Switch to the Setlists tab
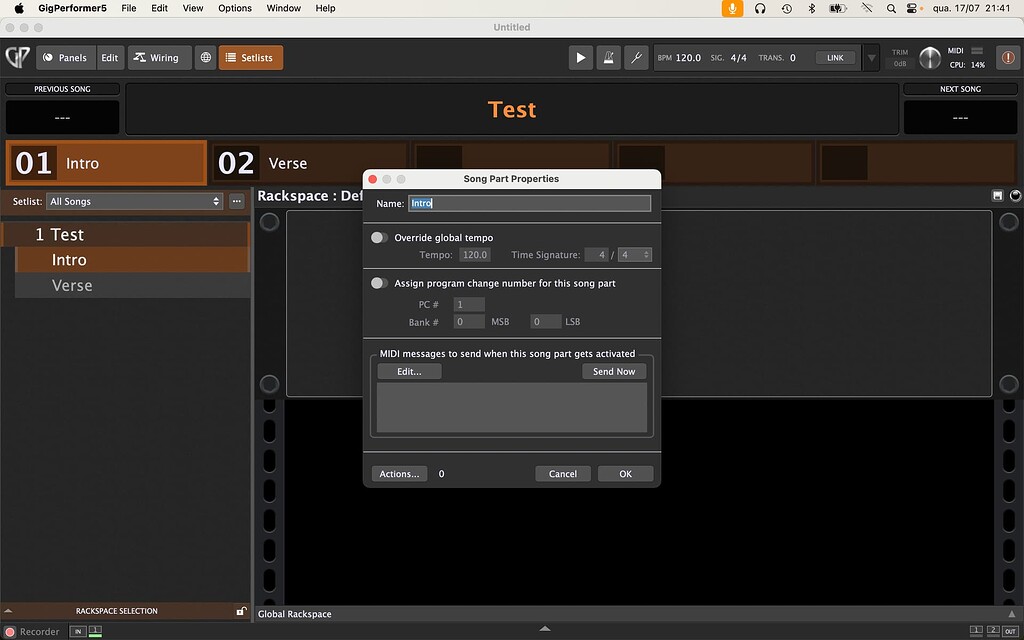 tap(250, 57)
